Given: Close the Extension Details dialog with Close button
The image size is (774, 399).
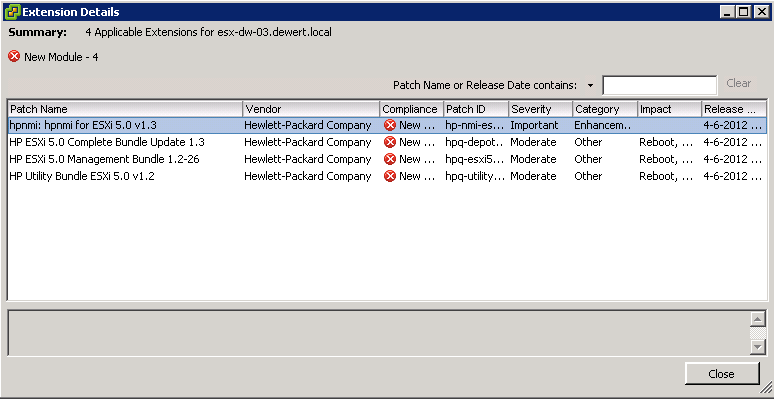Looking at the screenshot, I should tap(721, 374).
